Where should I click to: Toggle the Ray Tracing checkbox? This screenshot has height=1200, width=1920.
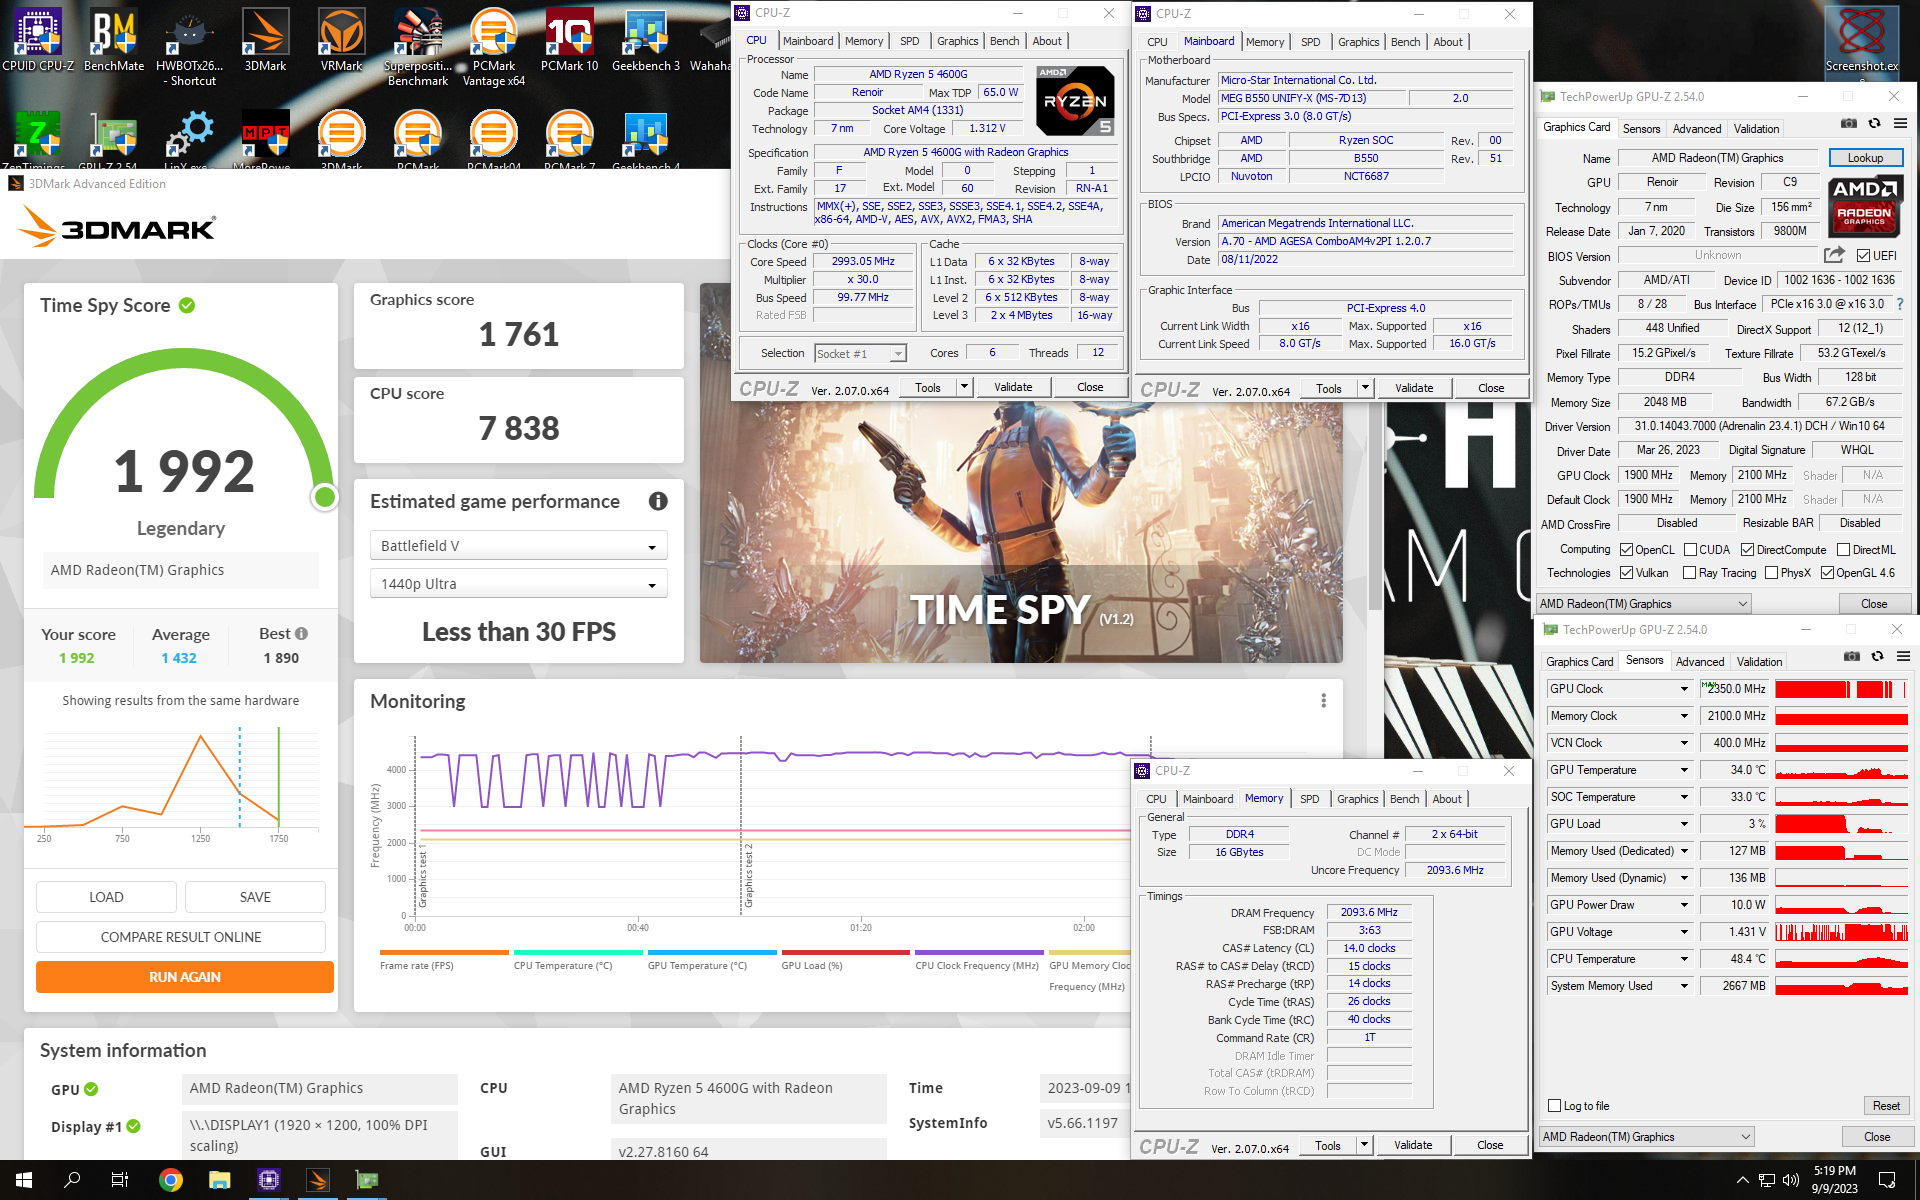pyautogui.click(x=1690, y=573)
